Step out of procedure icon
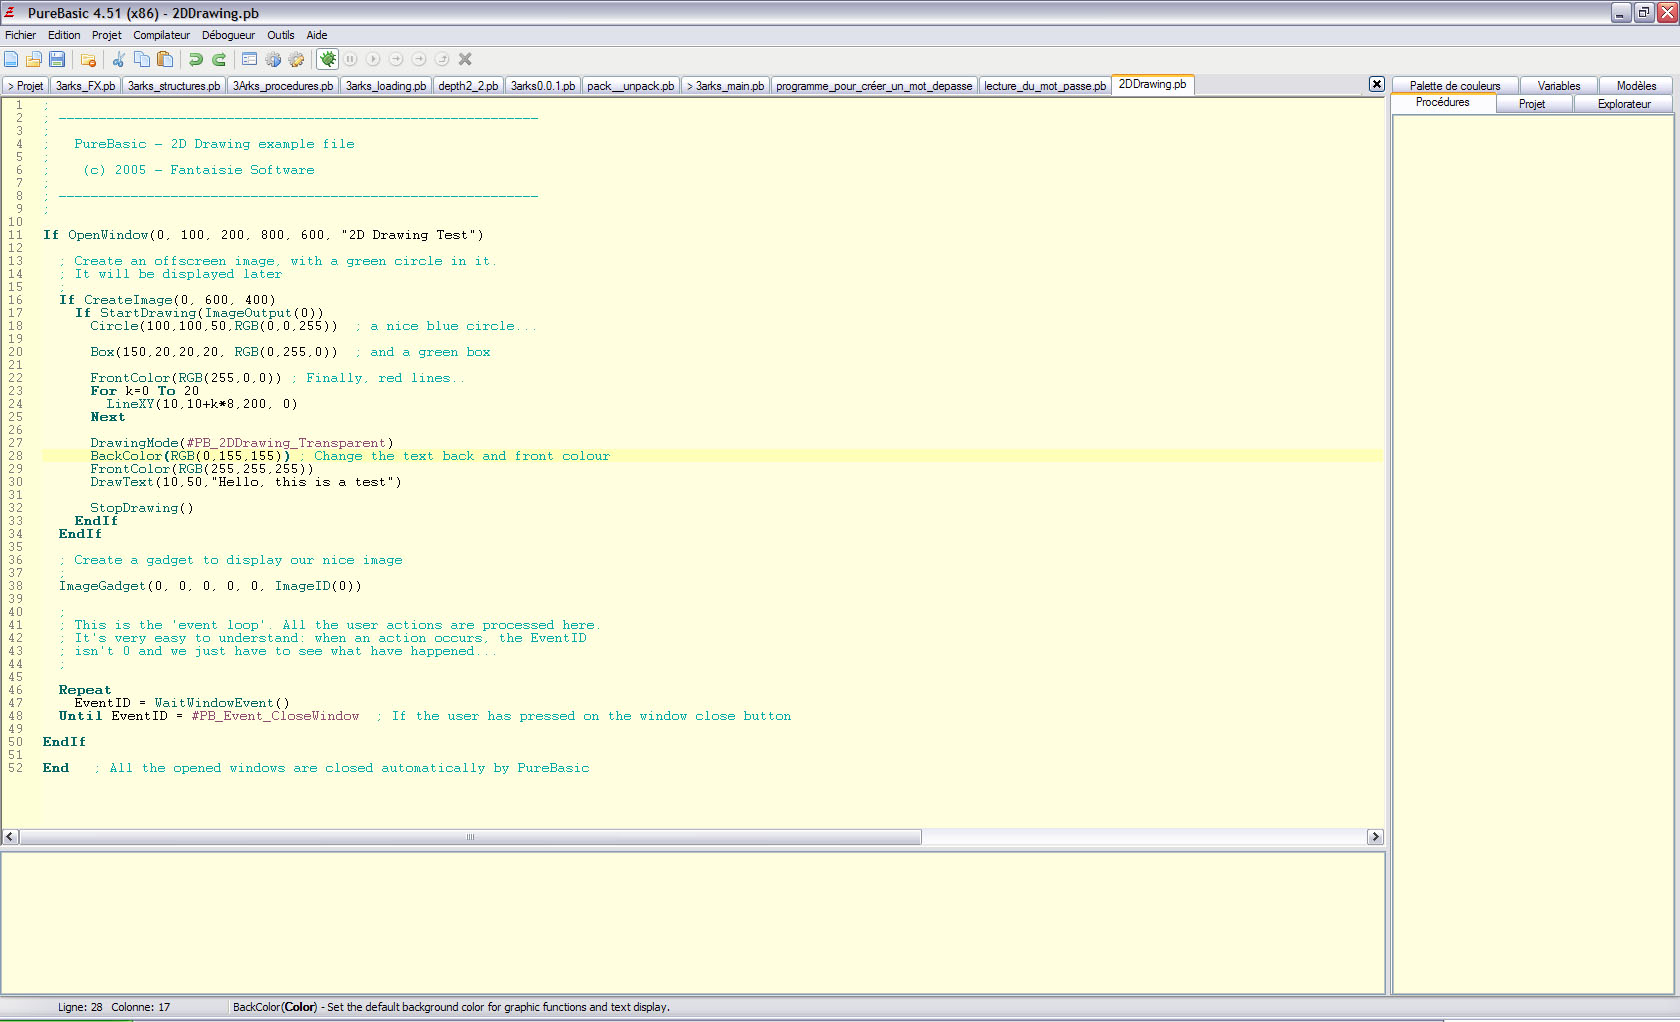Image resolution: width=1680 pixels, height=1022 pixels. 442,60
